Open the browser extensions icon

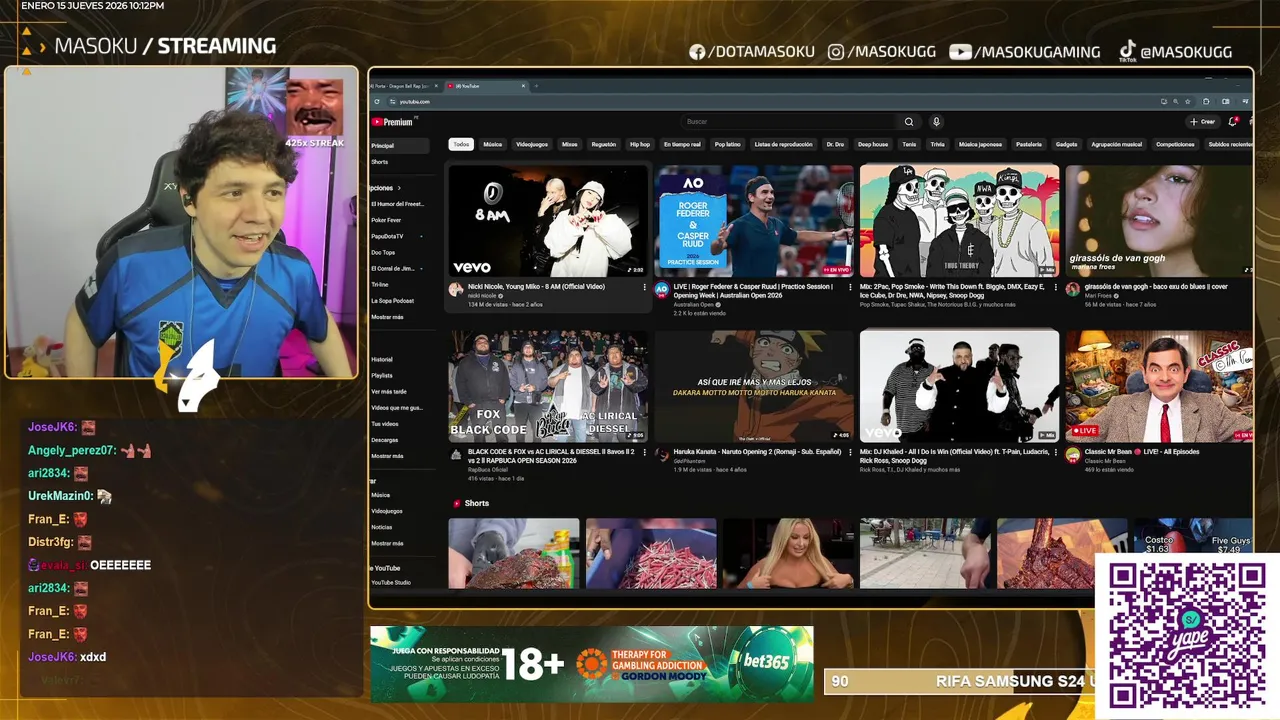[1206, 101]
